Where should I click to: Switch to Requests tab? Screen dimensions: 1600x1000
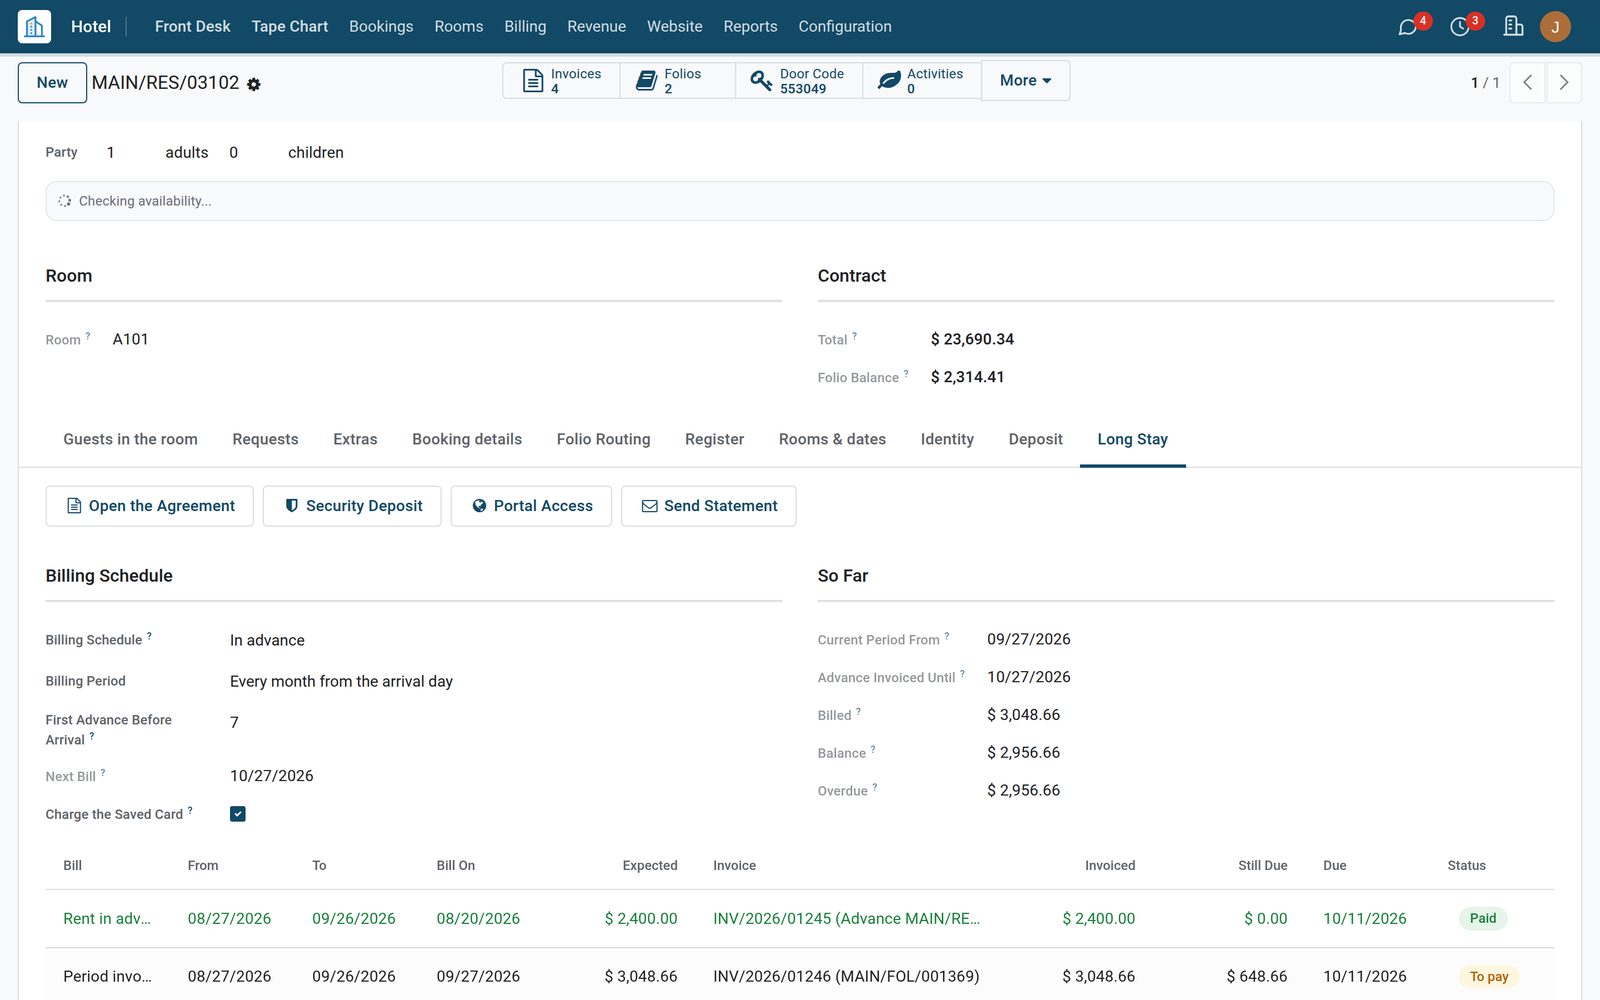click(x=265, y=439)
